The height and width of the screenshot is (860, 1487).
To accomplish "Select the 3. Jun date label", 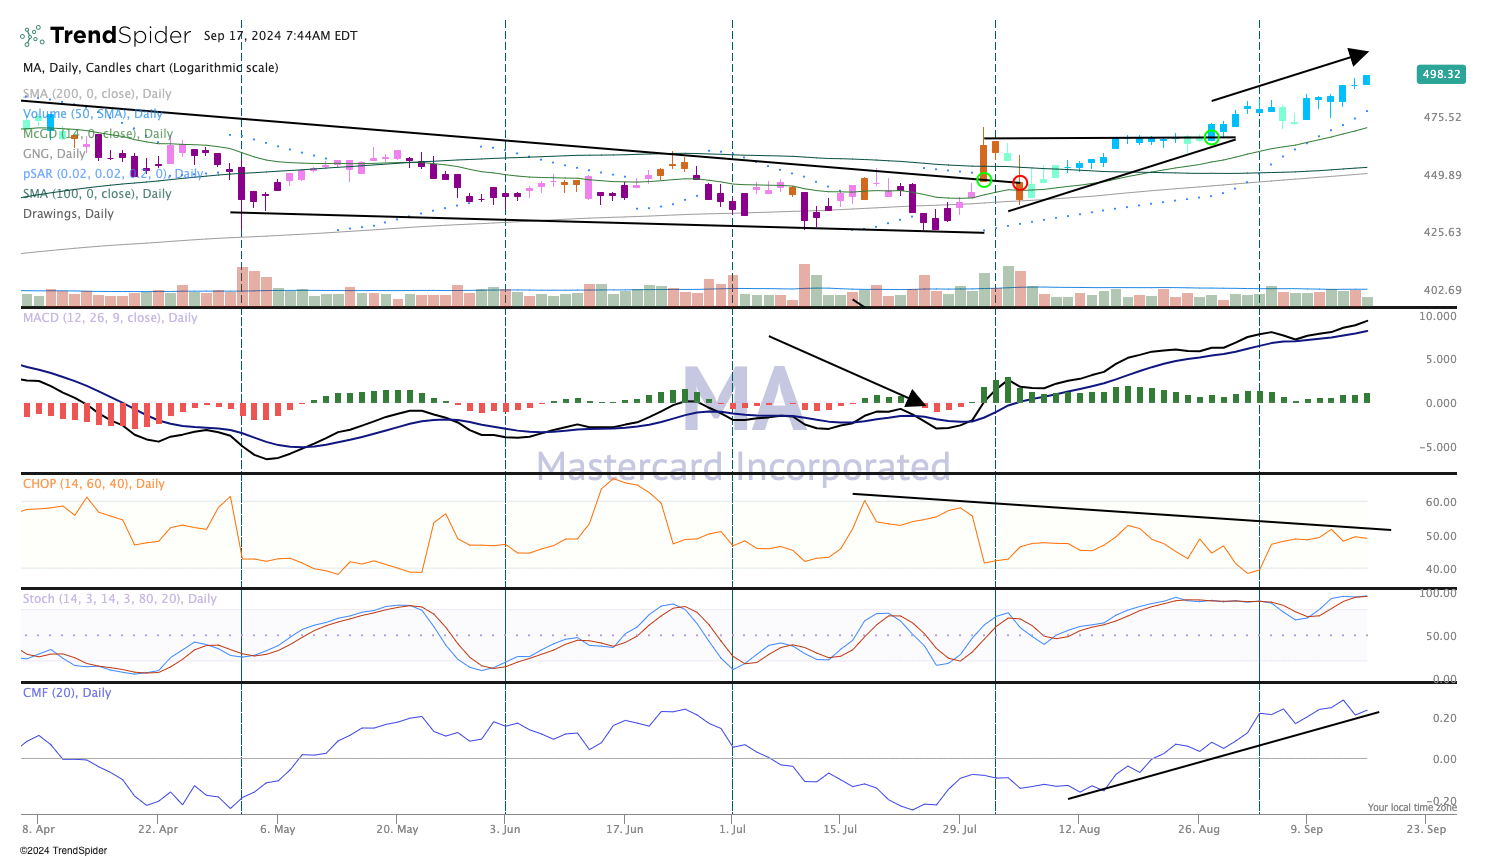I will click(x=505, y=829).
